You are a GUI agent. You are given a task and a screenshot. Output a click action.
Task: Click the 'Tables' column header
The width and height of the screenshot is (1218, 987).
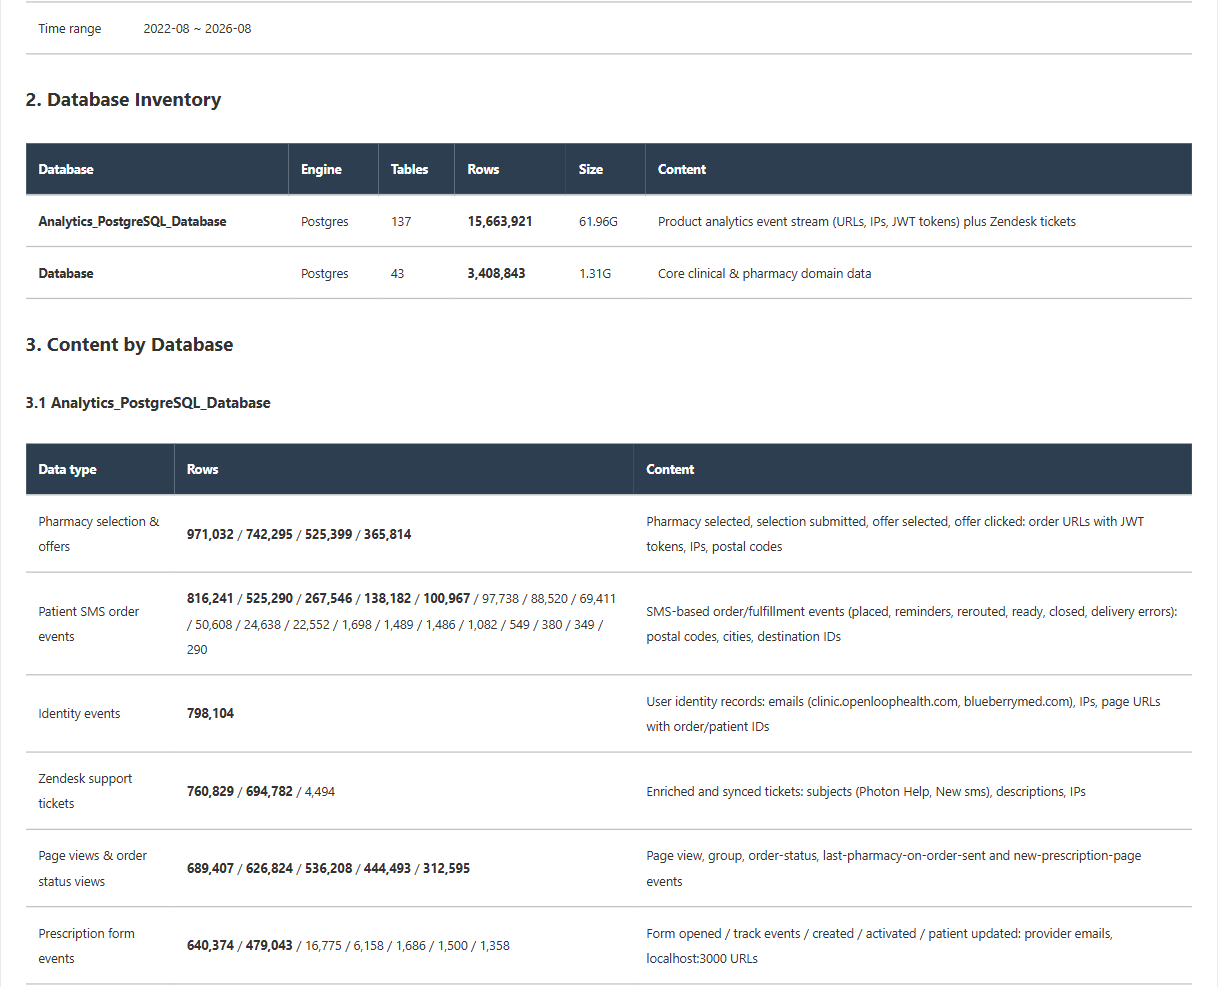click(409, 169)
